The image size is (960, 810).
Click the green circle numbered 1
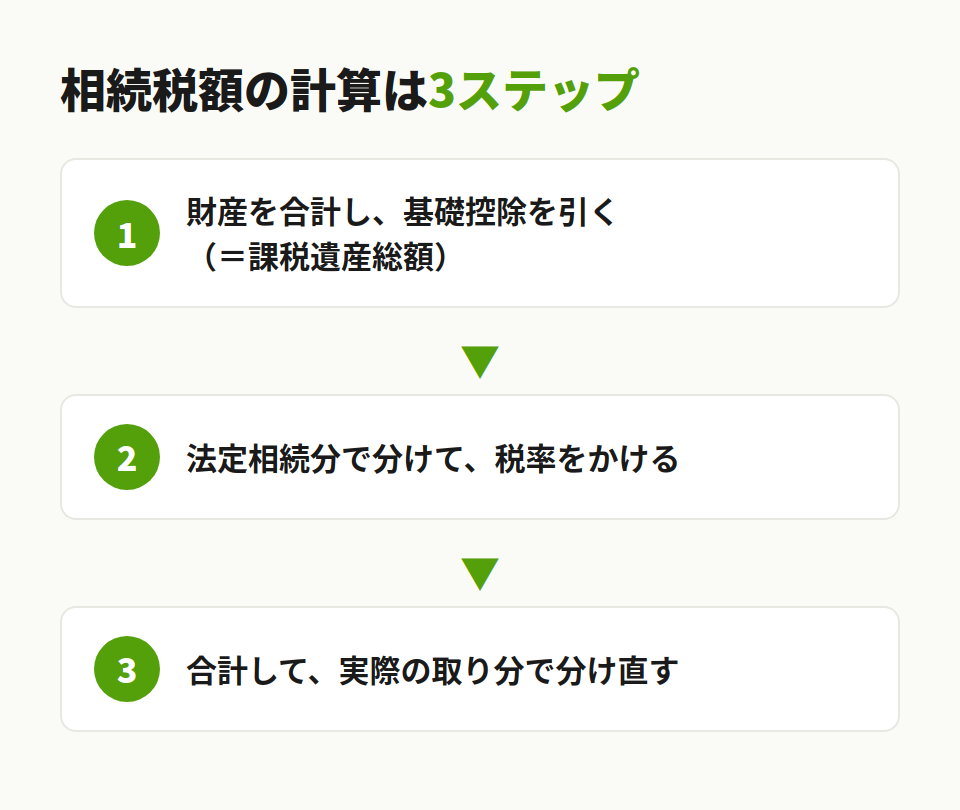(127, 233)
